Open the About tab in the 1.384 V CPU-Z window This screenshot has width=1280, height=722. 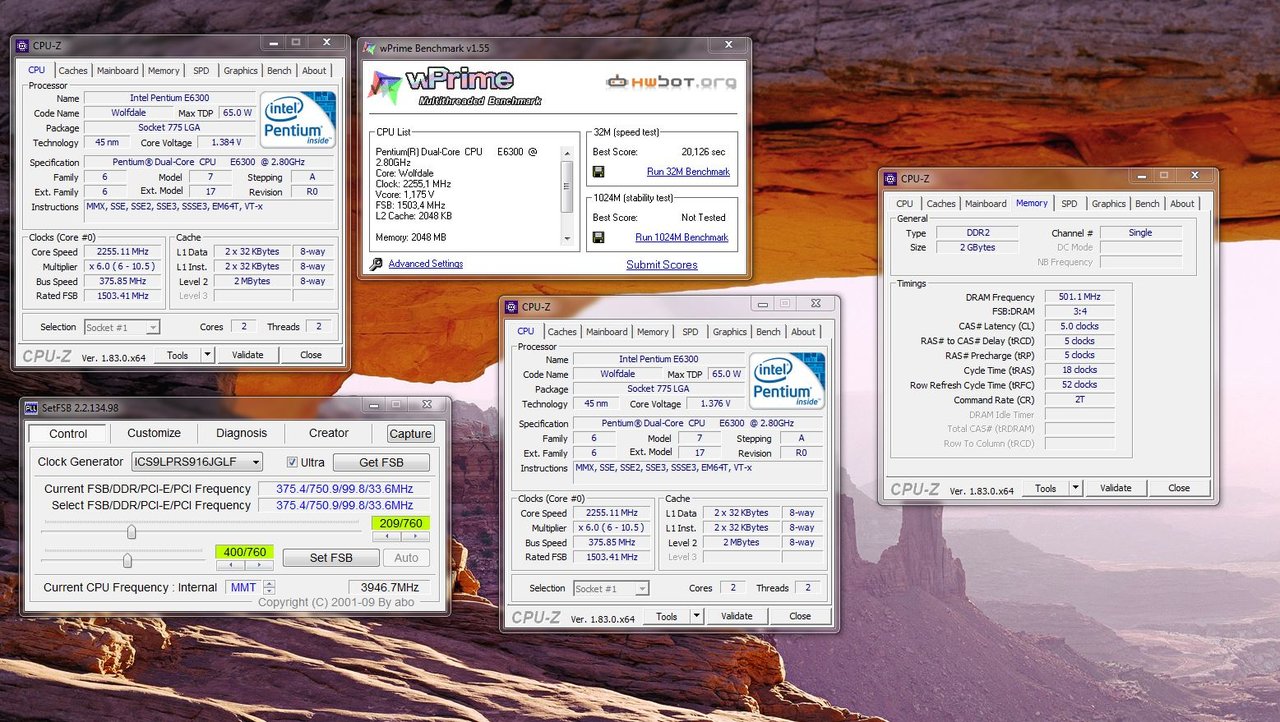click(314, 71)
